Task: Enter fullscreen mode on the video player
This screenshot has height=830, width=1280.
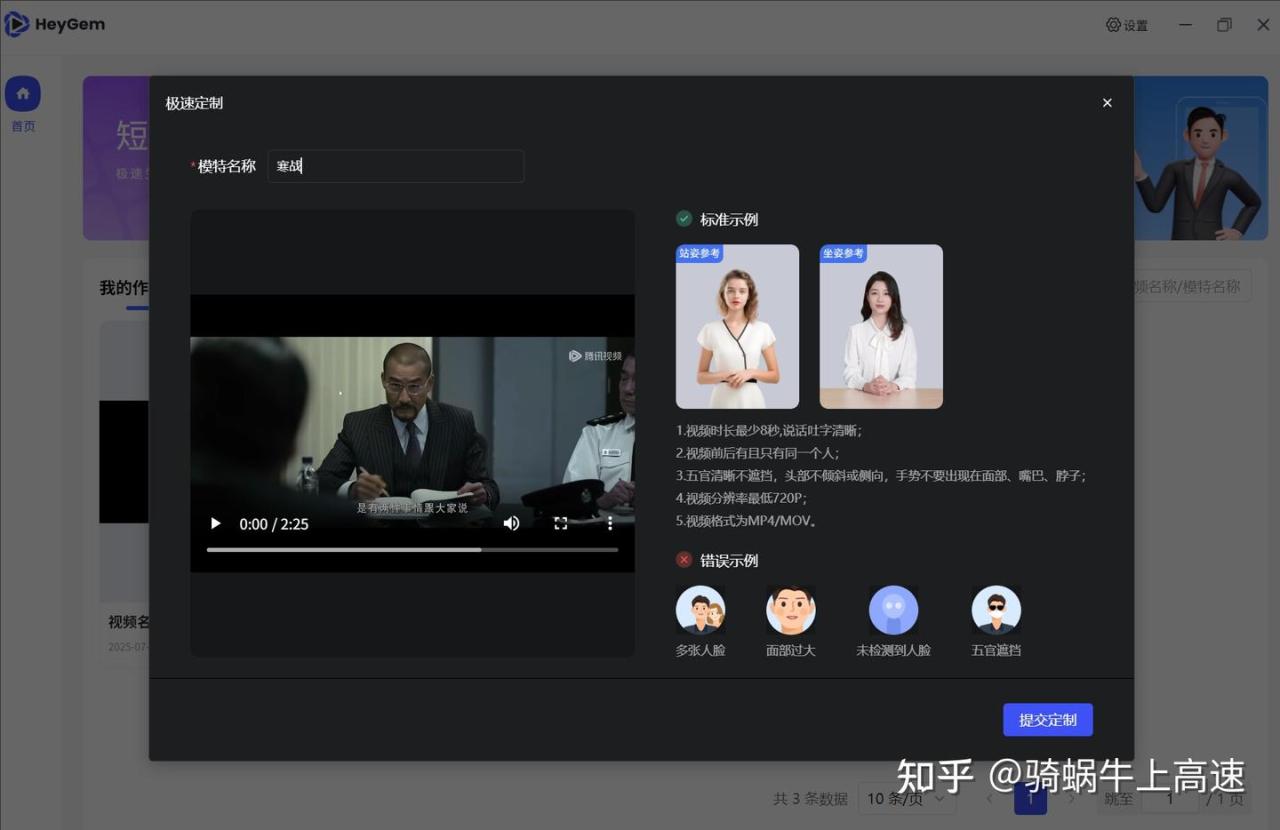Action: click(x=561, y=524)
